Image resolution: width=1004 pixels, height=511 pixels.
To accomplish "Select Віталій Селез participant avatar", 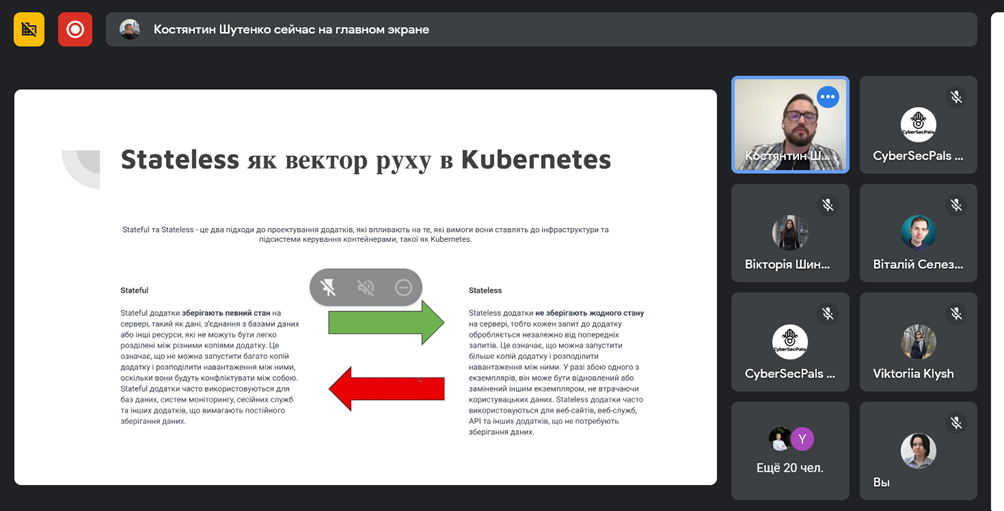I will [918, 232].
